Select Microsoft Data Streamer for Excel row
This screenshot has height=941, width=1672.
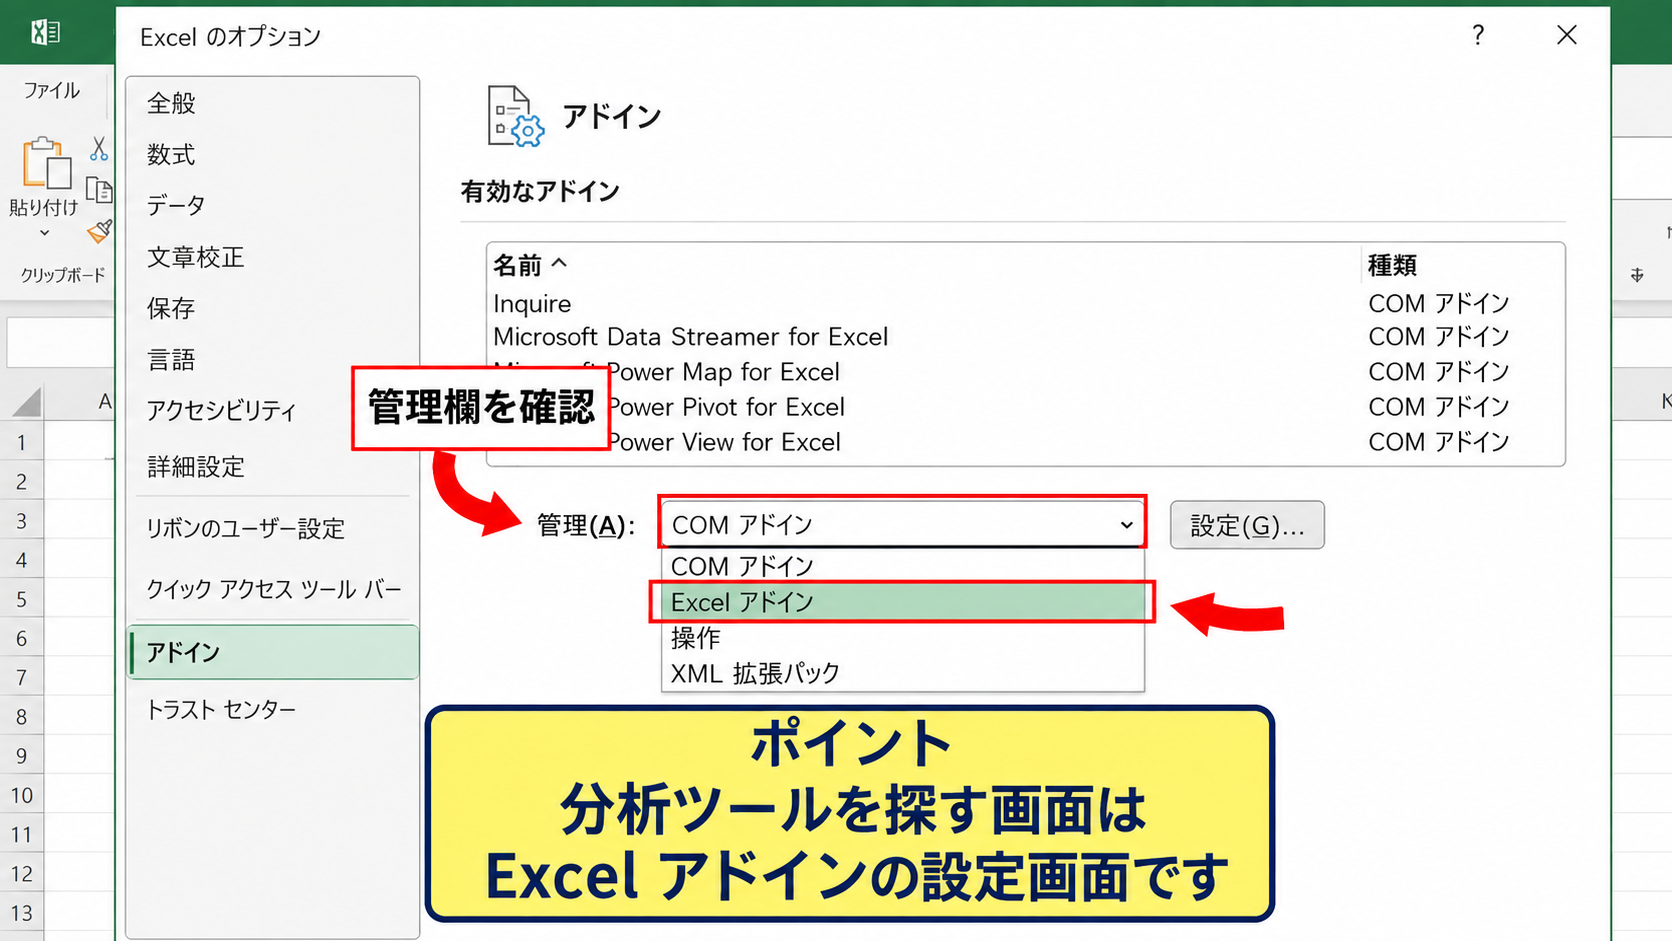click(x=1025, y=337)
